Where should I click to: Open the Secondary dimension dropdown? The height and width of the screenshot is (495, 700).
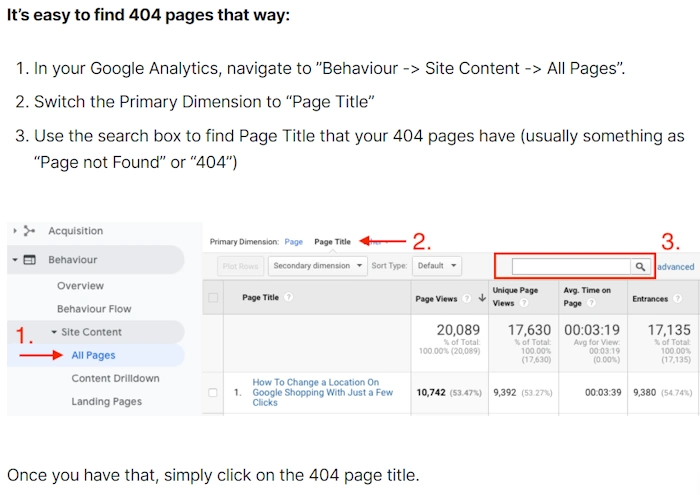(x=317, y=266)
